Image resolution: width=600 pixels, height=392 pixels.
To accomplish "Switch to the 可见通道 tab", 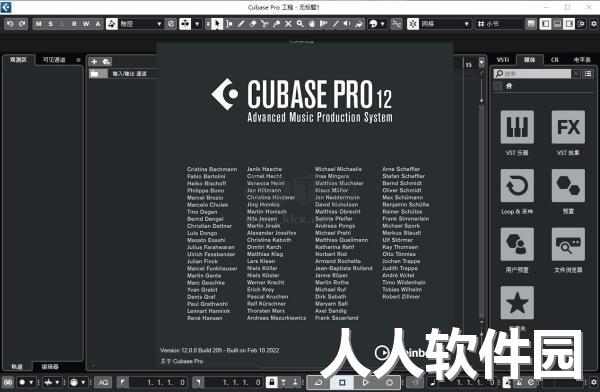I will tap(54, 60).
